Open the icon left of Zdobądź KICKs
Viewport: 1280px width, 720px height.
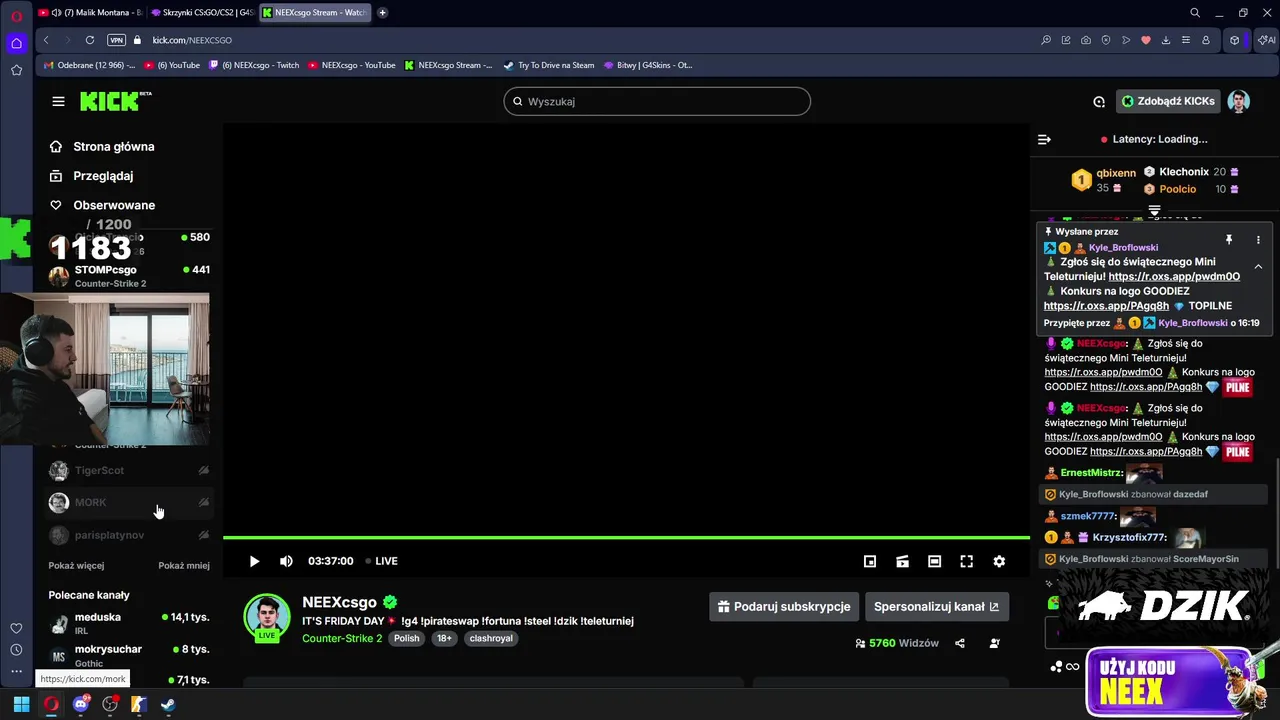pyautogui.click(x=1099, y=101)
